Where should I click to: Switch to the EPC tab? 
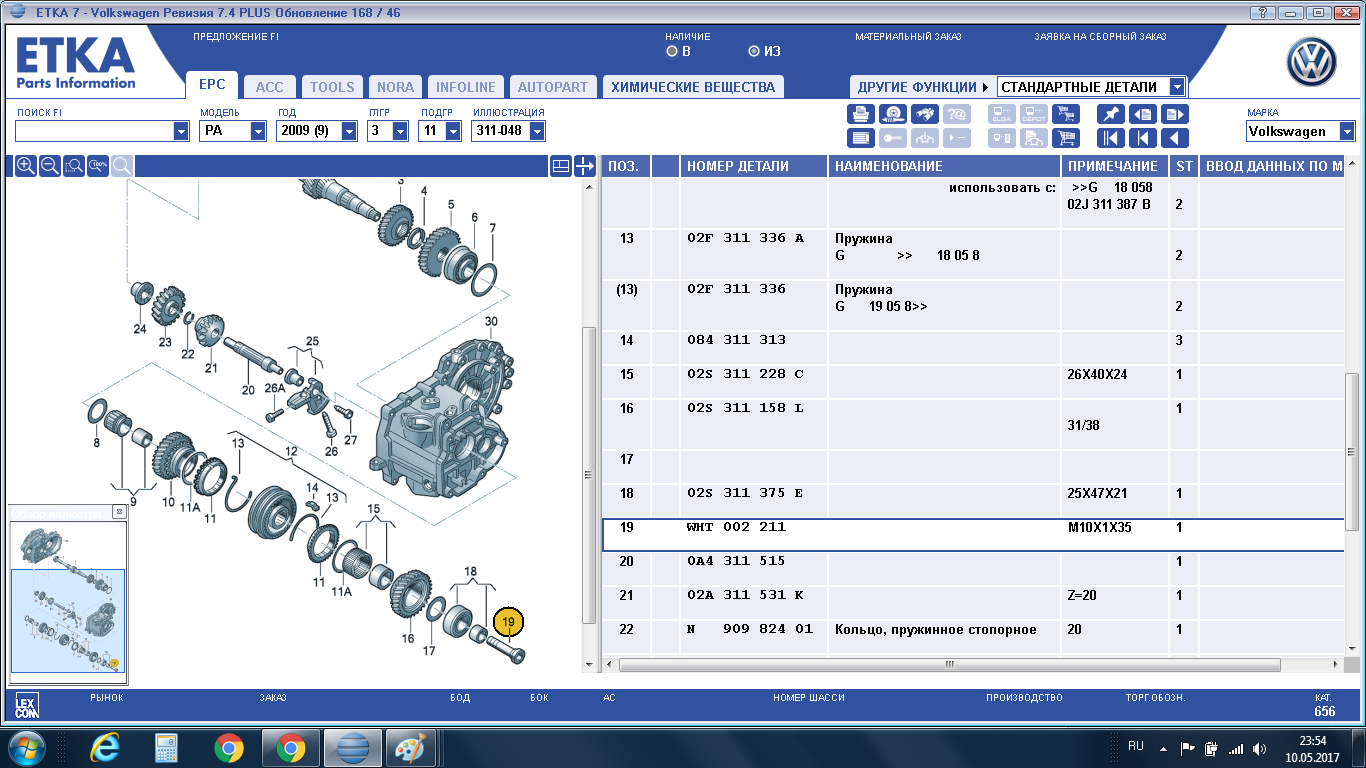[x=211, y=85]
